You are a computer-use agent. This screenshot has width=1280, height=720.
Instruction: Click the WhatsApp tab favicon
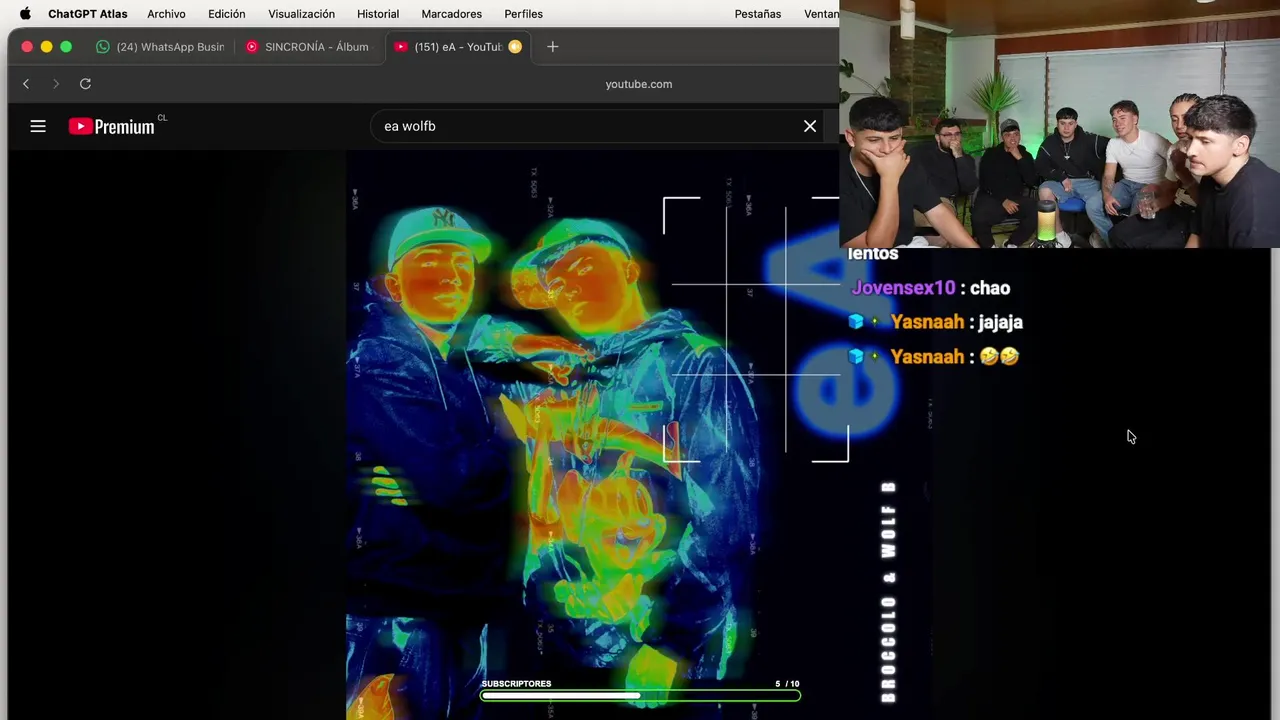(103, 47)
